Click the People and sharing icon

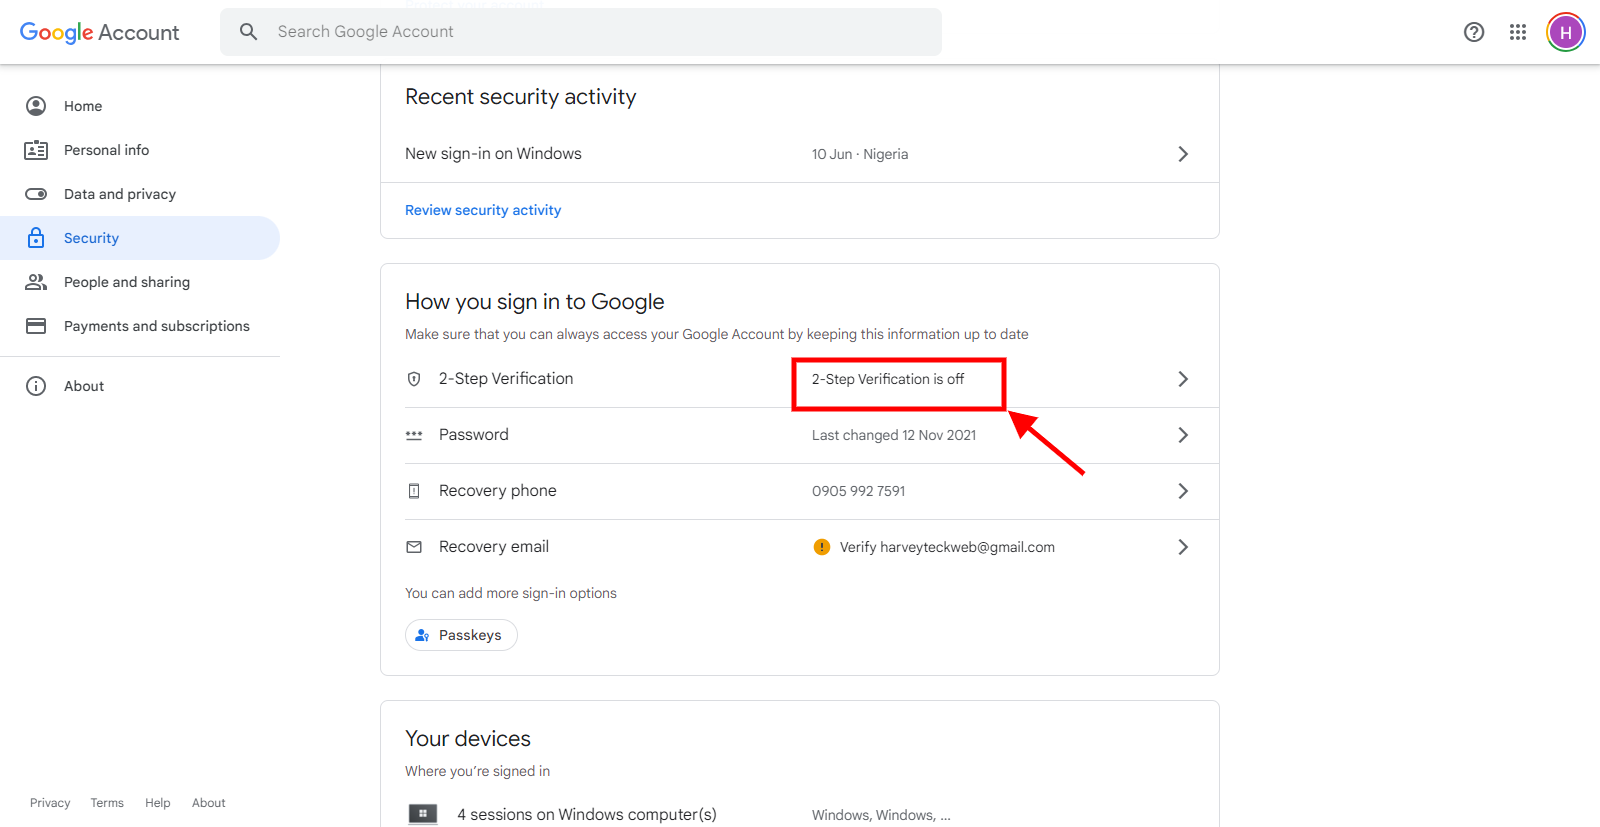click(36, 282)
